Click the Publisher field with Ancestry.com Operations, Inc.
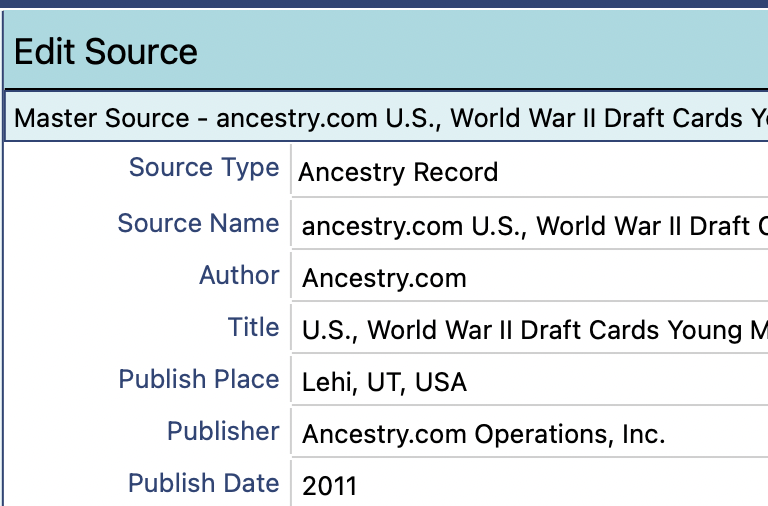 tap(530, 434)
